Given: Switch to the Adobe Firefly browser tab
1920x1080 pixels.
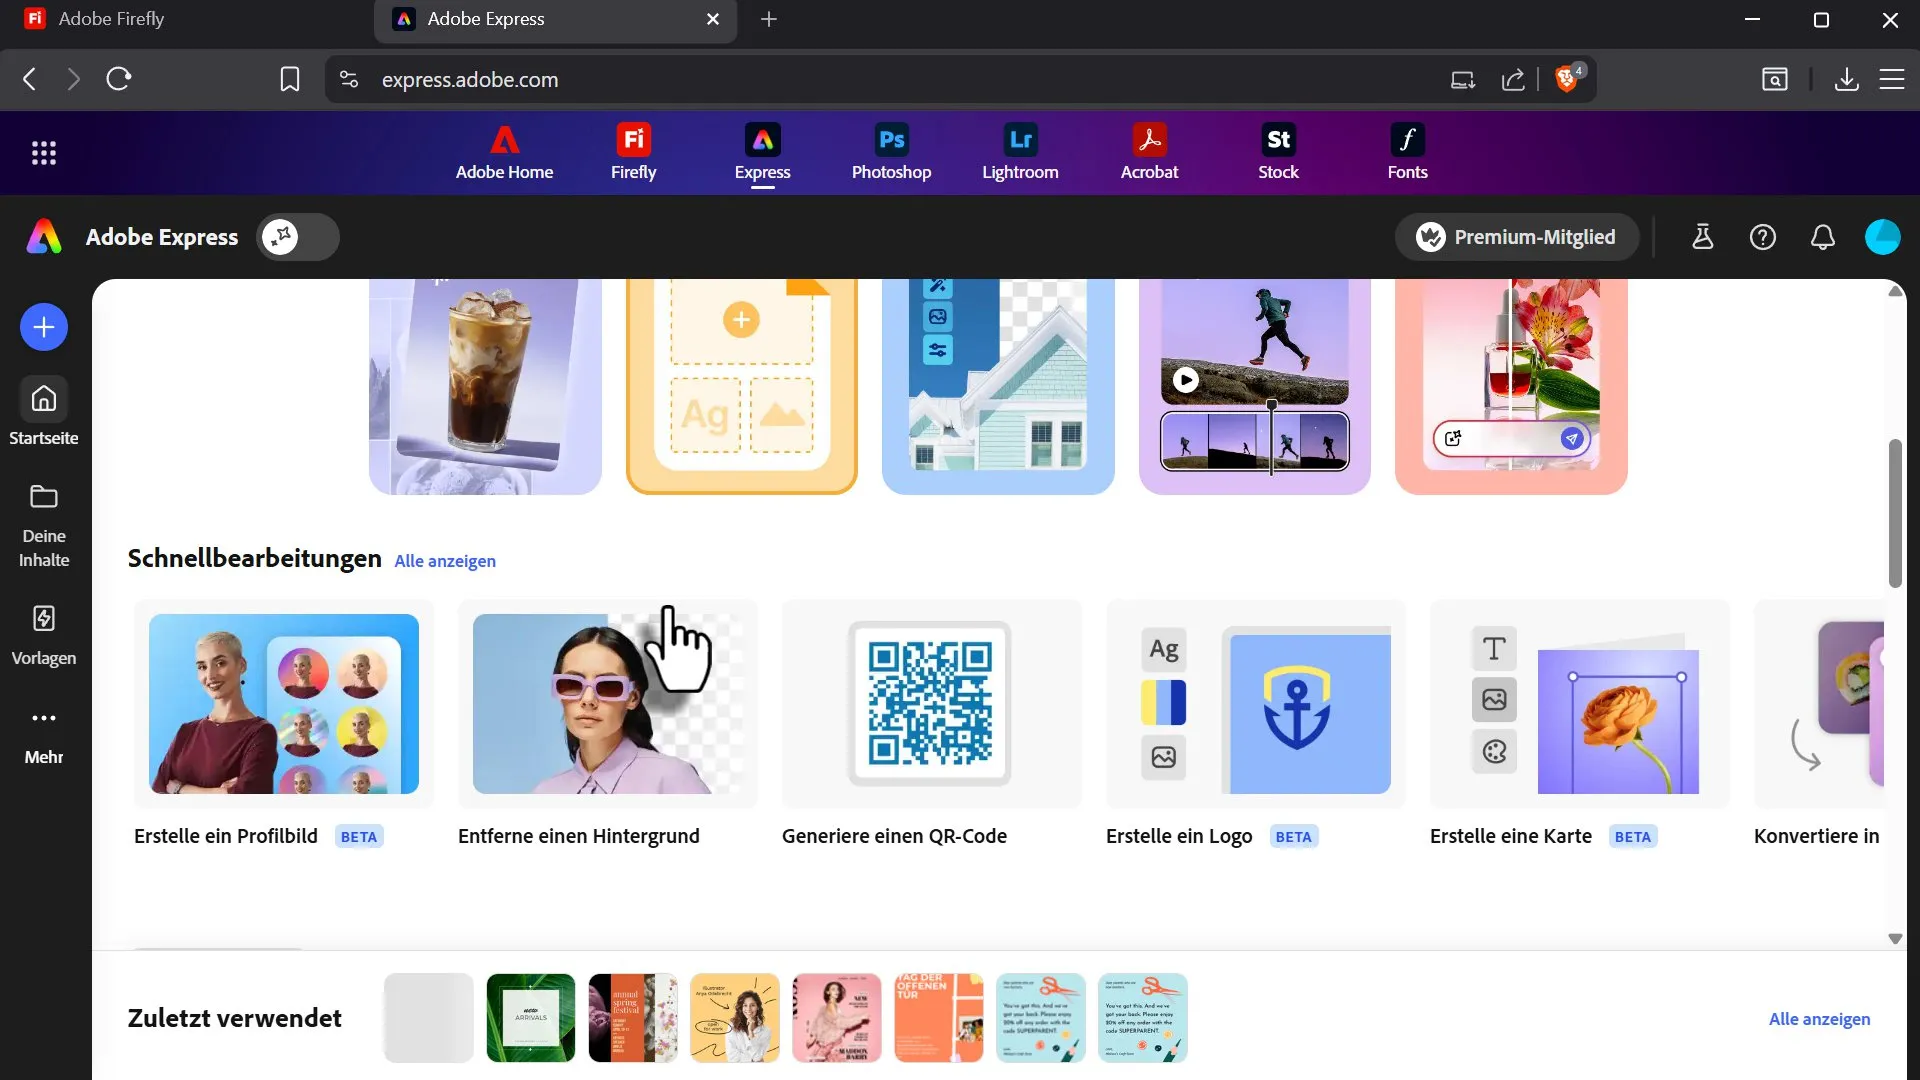Looking at the screenshot, I should pos(185,19).
